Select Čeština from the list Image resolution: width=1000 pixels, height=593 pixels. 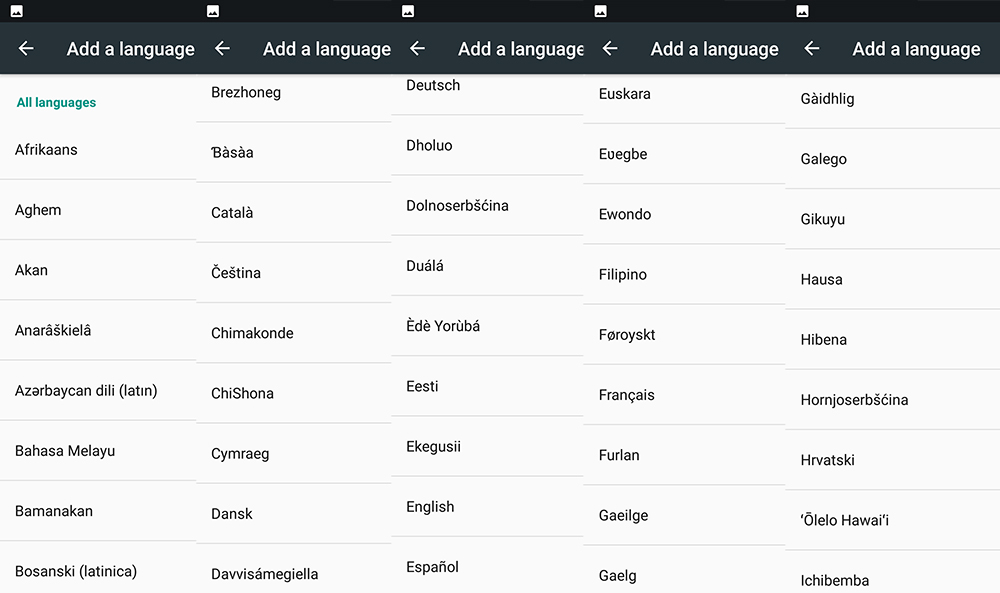(x=236, y=273)
